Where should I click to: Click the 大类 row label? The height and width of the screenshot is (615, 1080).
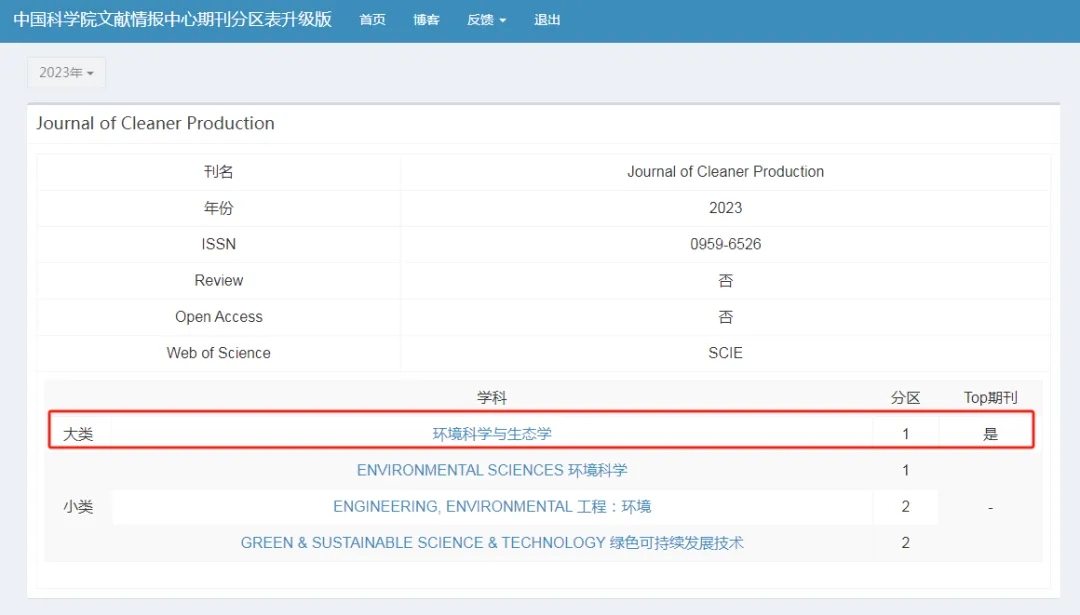[x=78, y=434]
